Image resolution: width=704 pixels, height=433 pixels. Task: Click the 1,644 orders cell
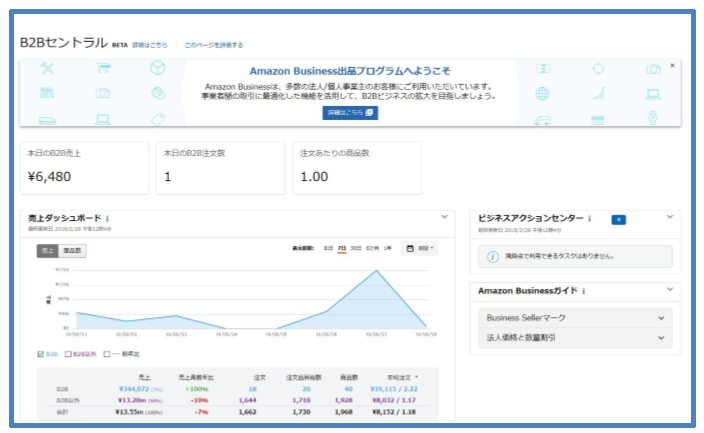[247, 400]
